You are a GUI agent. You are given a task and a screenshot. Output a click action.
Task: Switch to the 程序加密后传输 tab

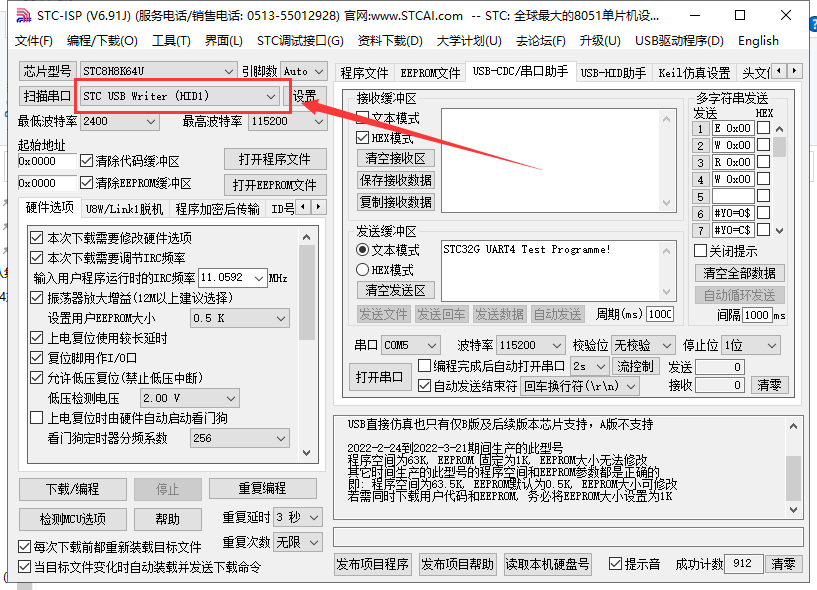[217, 209]
